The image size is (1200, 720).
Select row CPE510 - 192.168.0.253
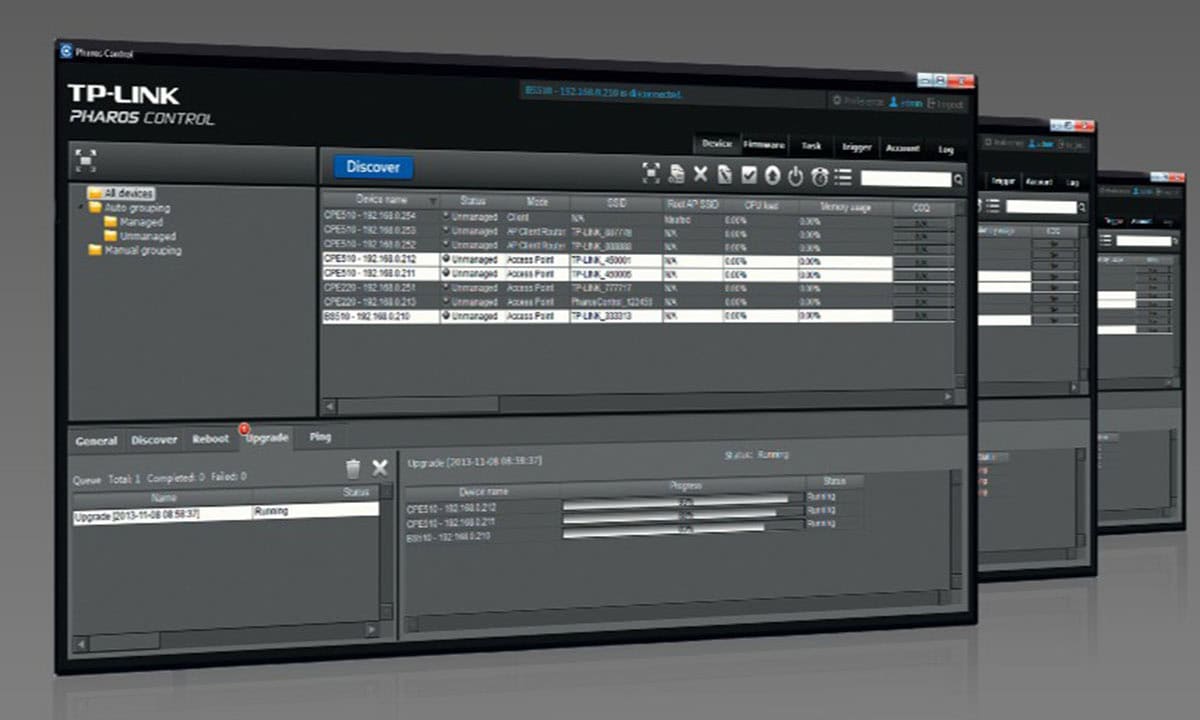pyautogui.click(x=638, y=231)
